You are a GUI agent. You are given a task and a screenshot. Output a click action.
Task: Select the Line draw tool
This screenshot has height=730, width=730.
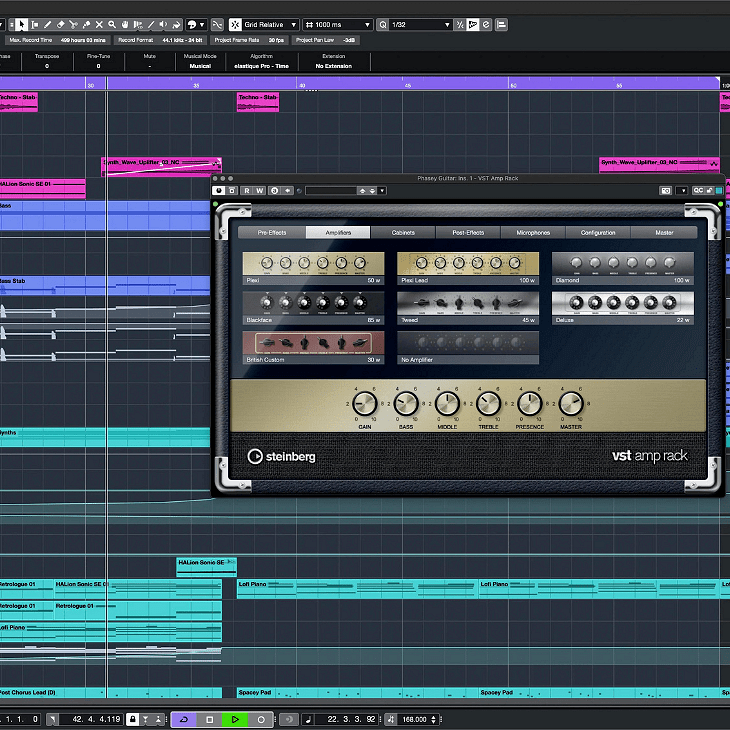(x=151, y=25)
